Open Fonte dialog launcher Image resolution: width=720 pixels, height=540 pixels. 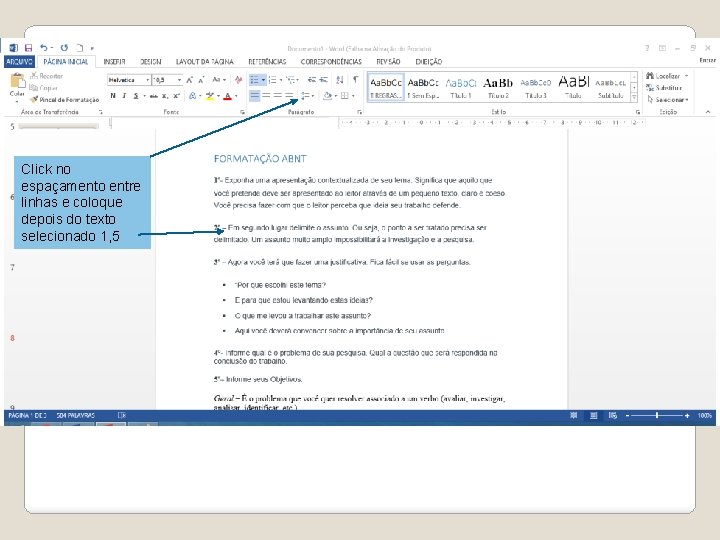[x=242, y=112]
